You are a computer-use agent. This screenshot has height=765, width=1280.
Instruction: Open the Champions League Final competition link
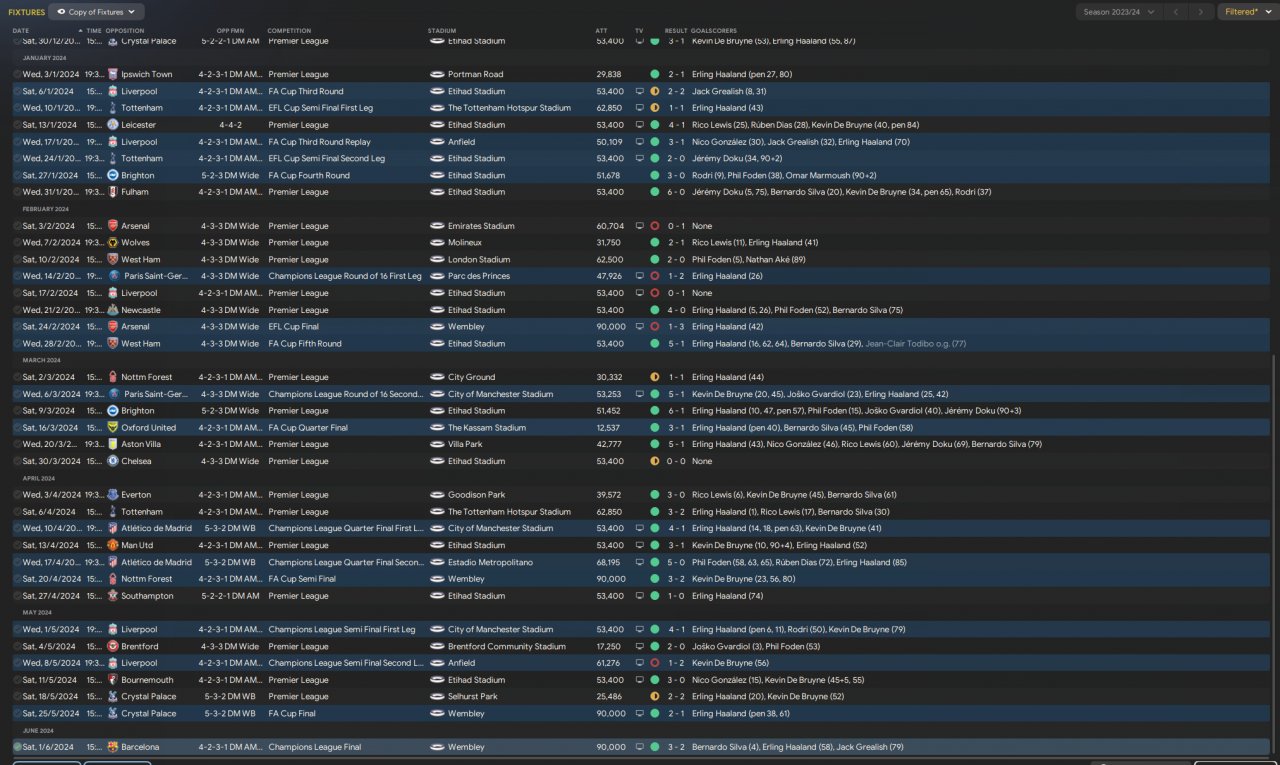[x=317, y=747]
